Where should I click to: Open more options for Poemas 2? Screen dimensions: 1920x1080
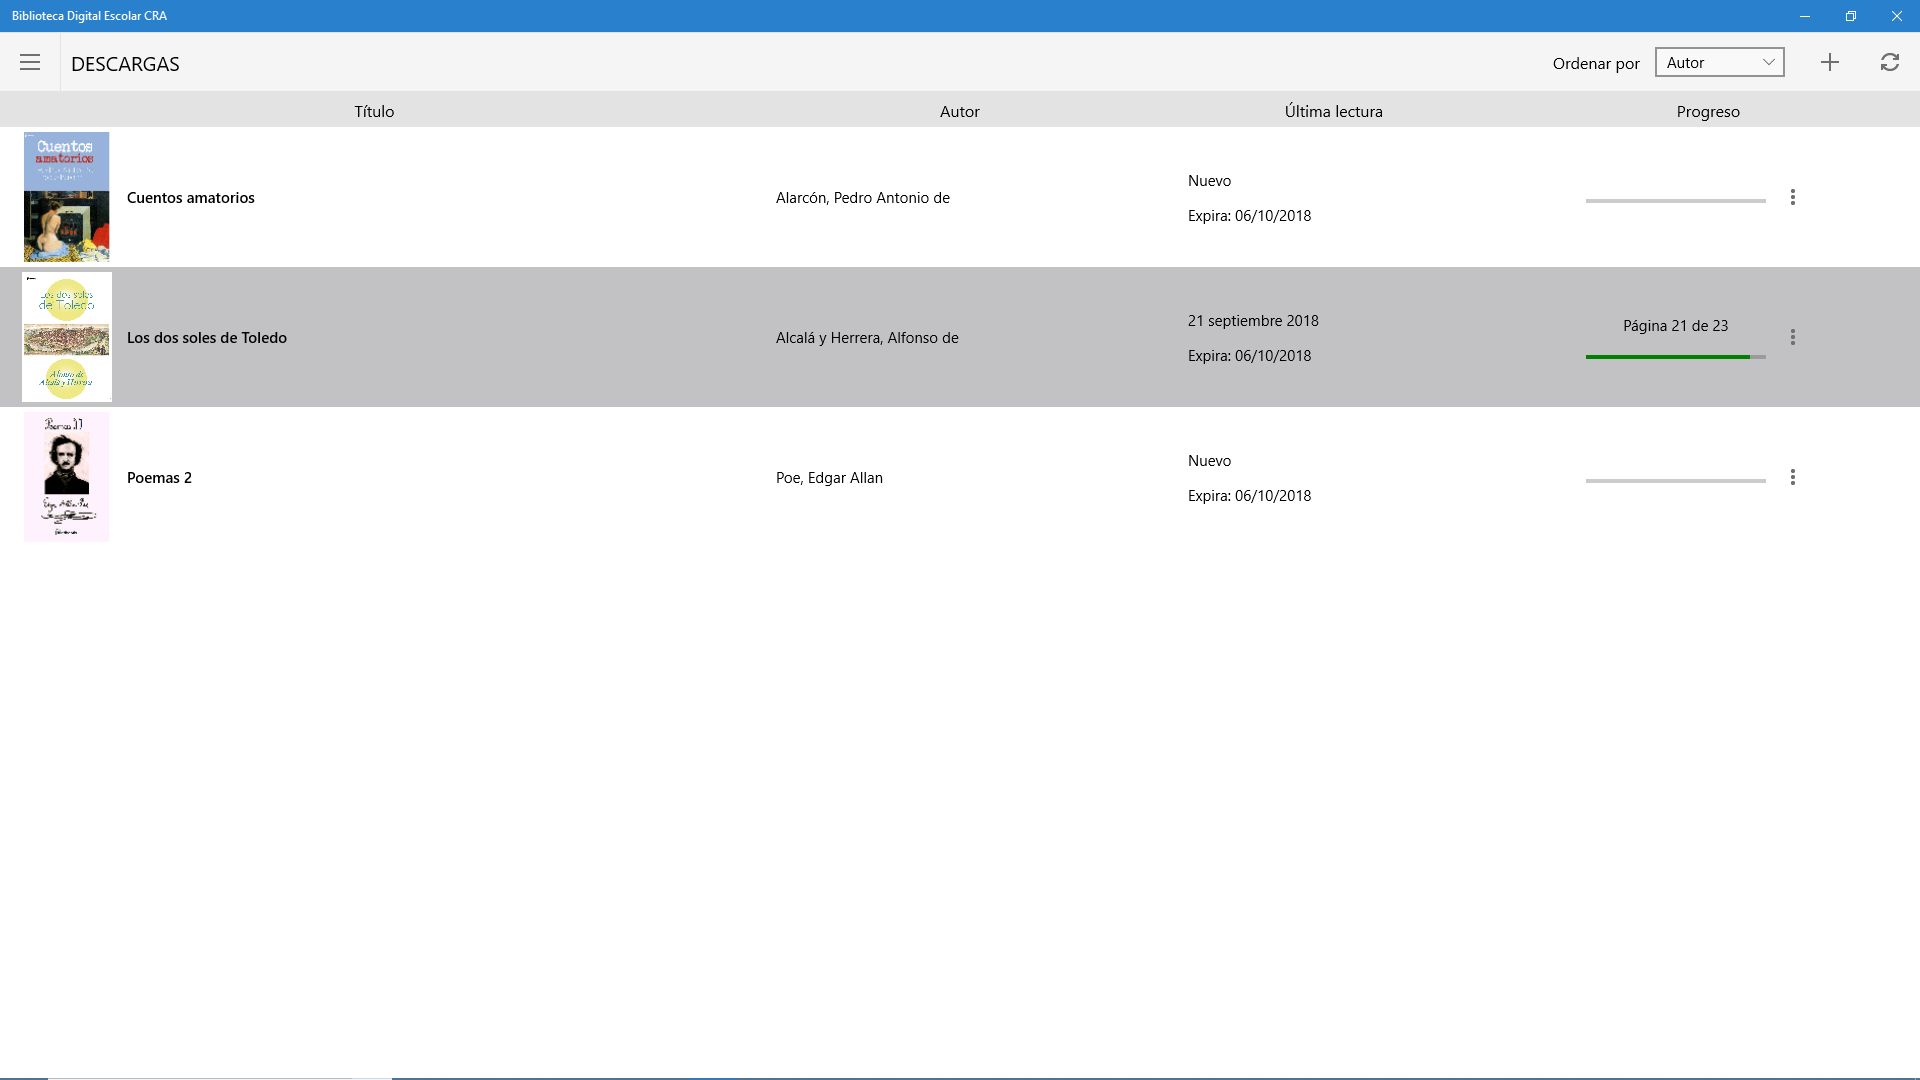coord(1792,477)
